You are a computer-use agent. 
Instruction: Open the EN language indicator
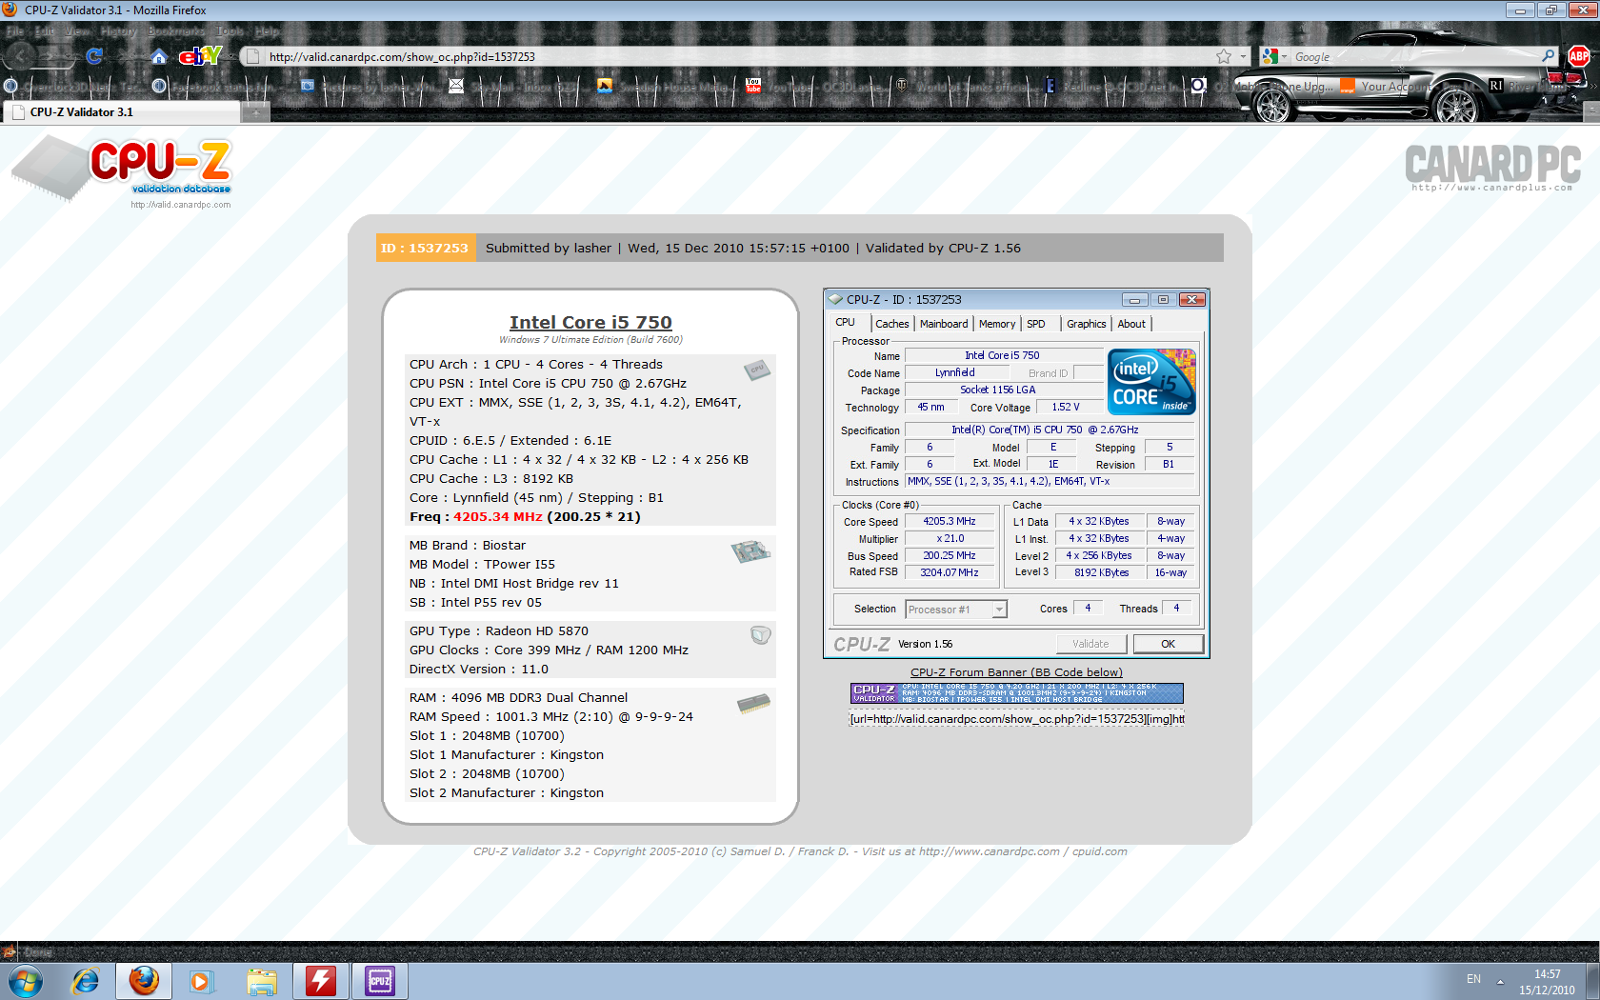point(1473,979)
